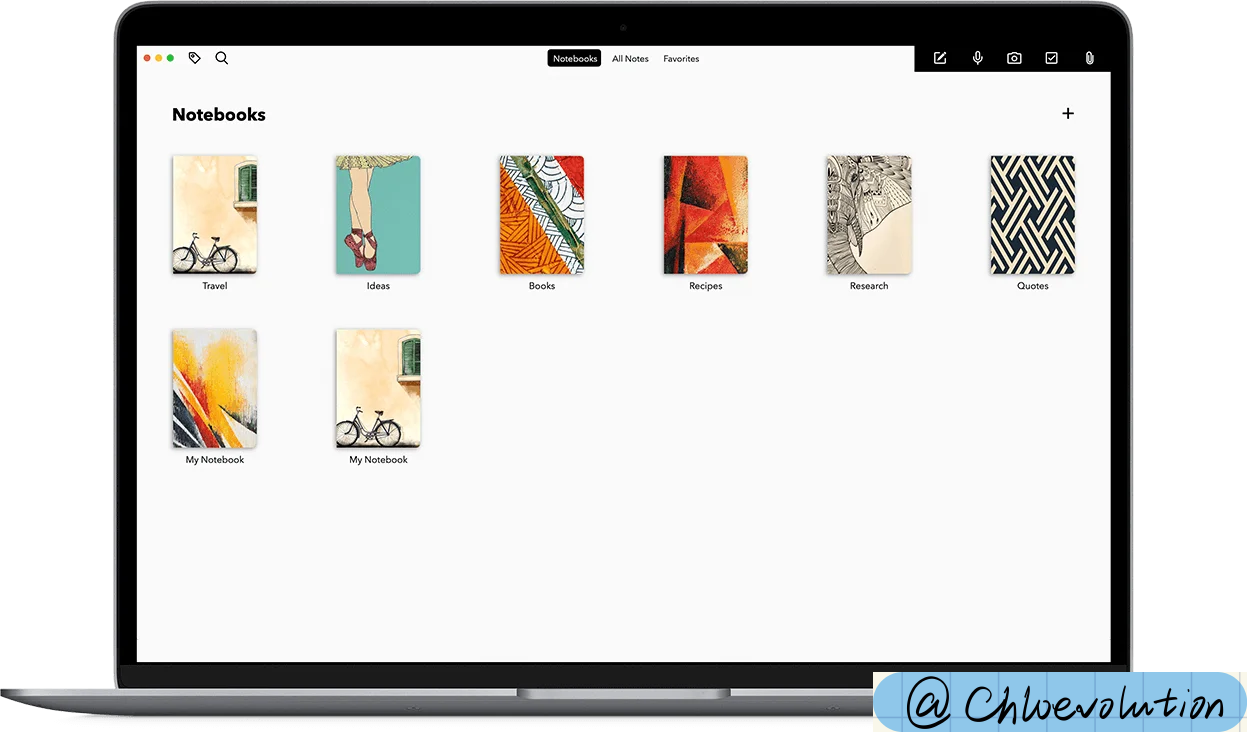
Task: Click the search magnifier icon
Action: [222, 58]
